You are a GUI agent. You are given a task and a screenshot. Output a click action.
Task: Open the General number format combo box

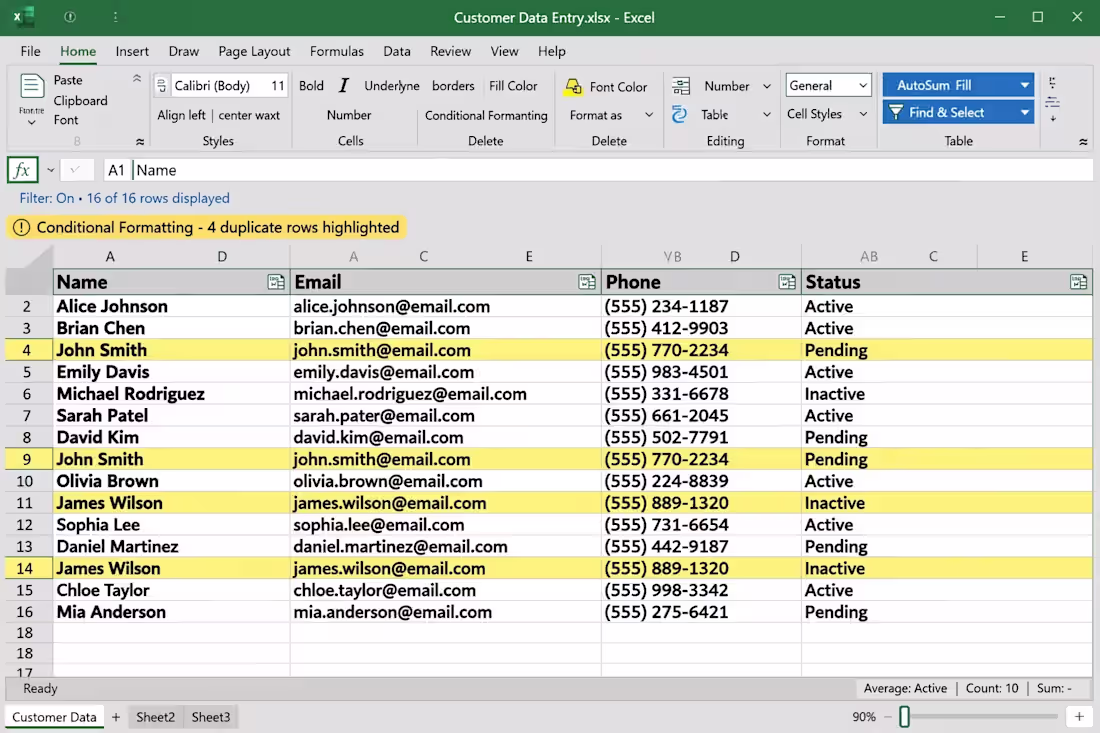click(x=829, y=86)
